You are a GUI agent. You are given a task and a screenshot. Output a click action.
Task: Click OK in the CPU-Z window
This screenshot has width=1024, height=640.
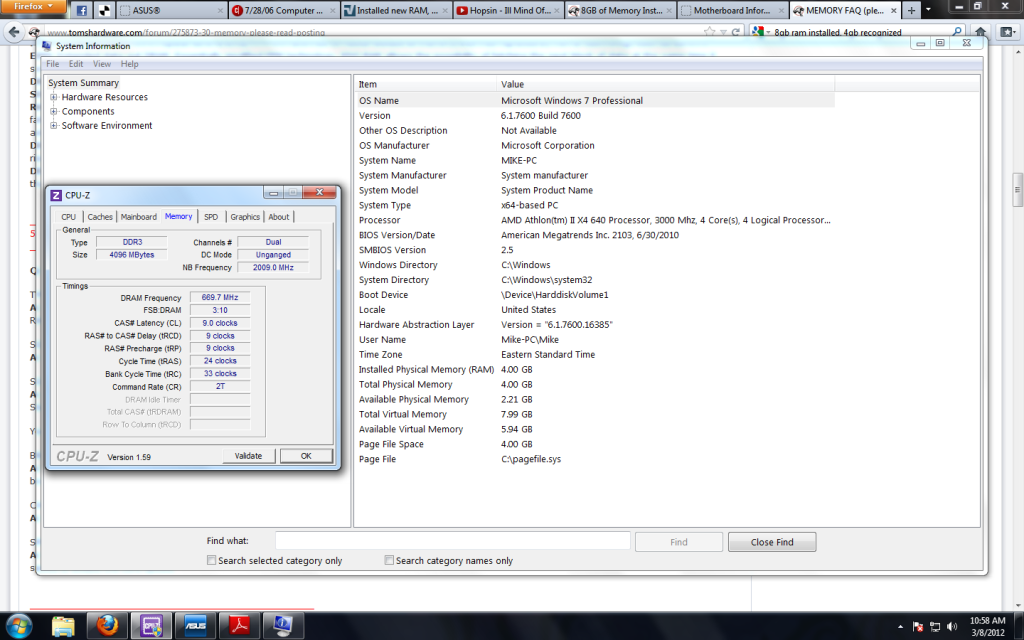point(306,456)
